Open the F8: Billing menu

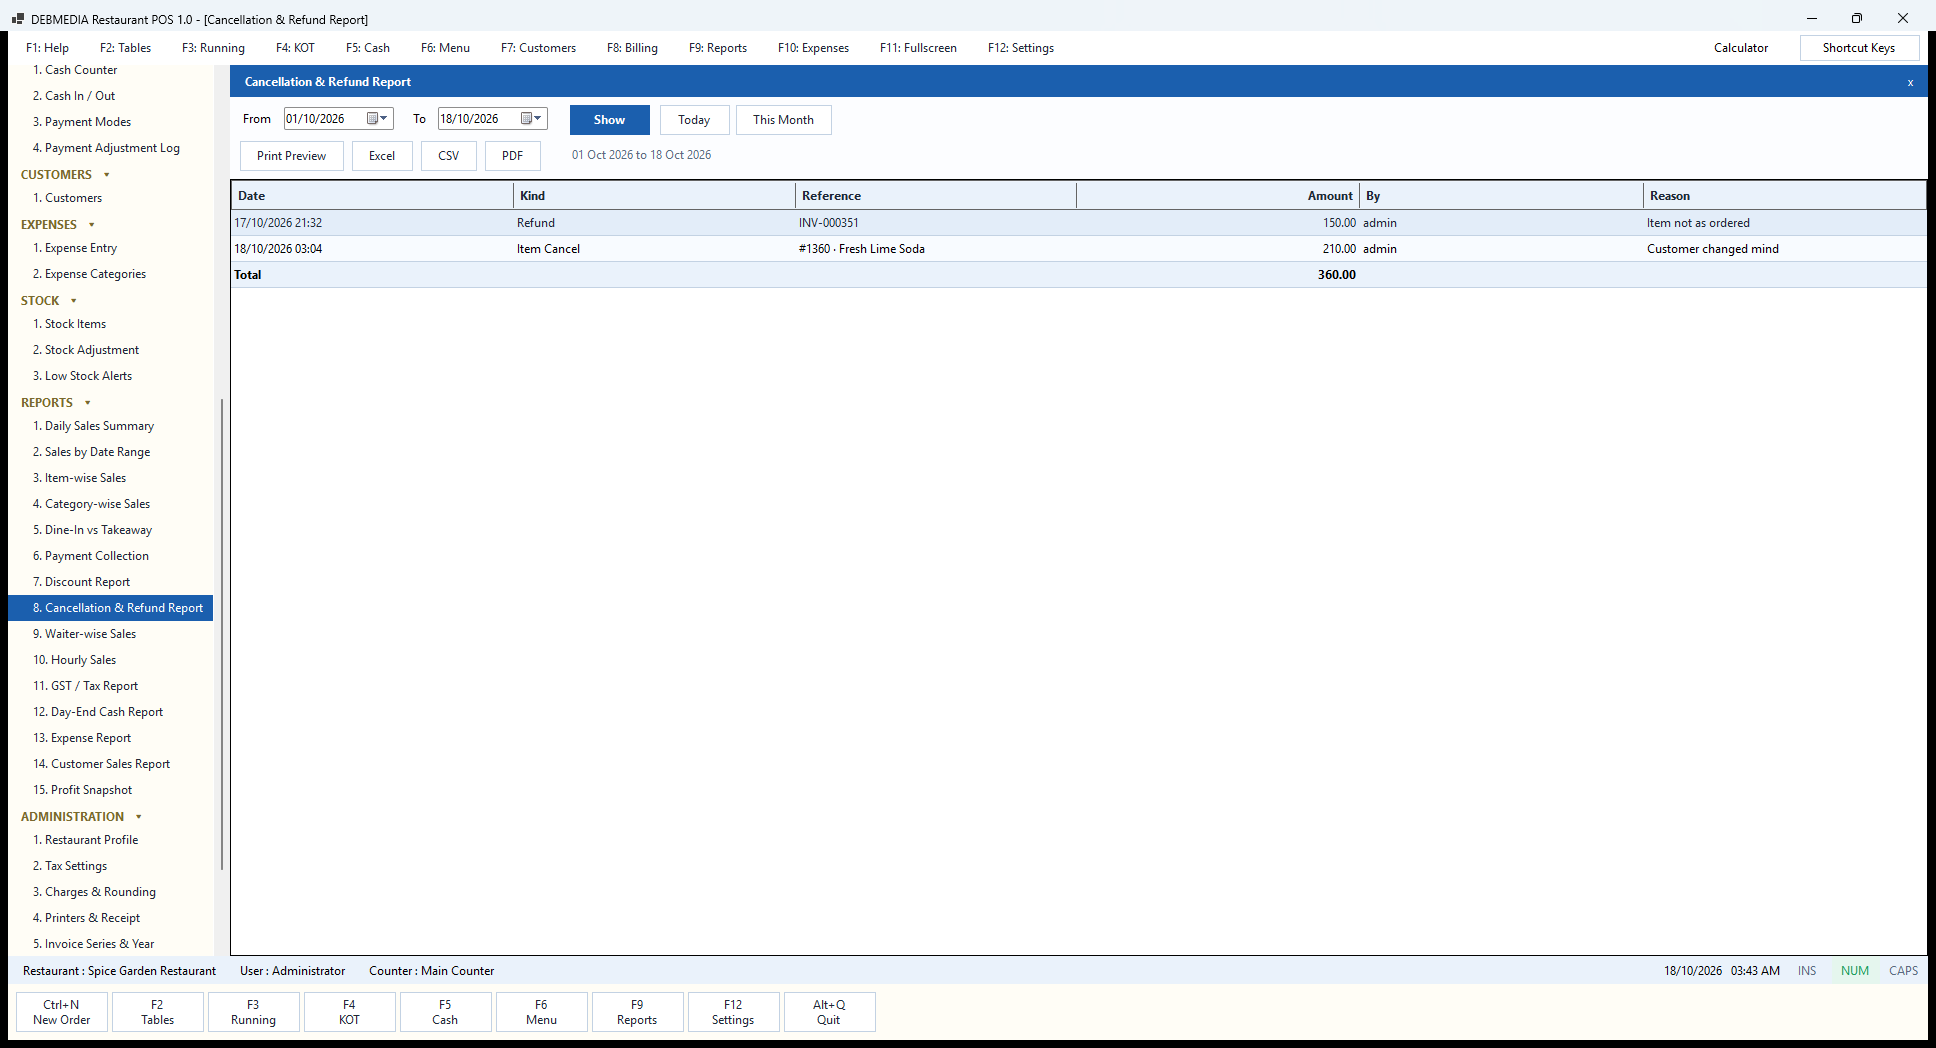[x=632, y=48]
